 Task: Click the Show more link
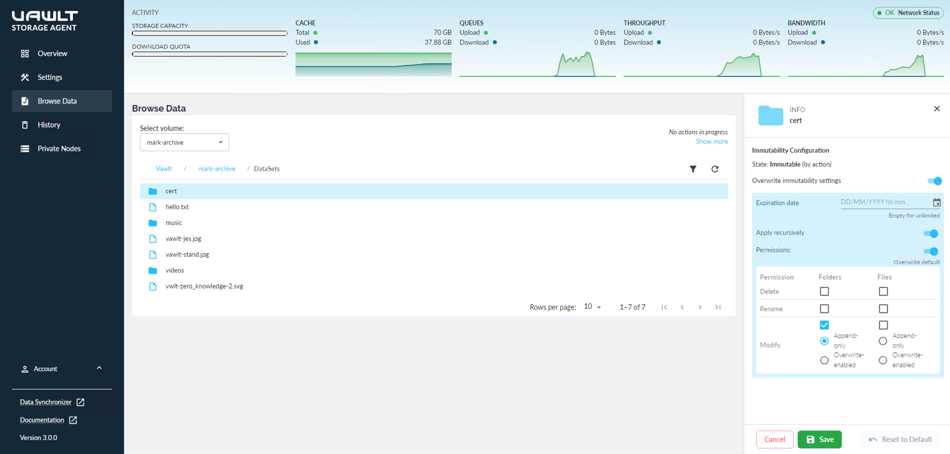(x=711, y=141)
